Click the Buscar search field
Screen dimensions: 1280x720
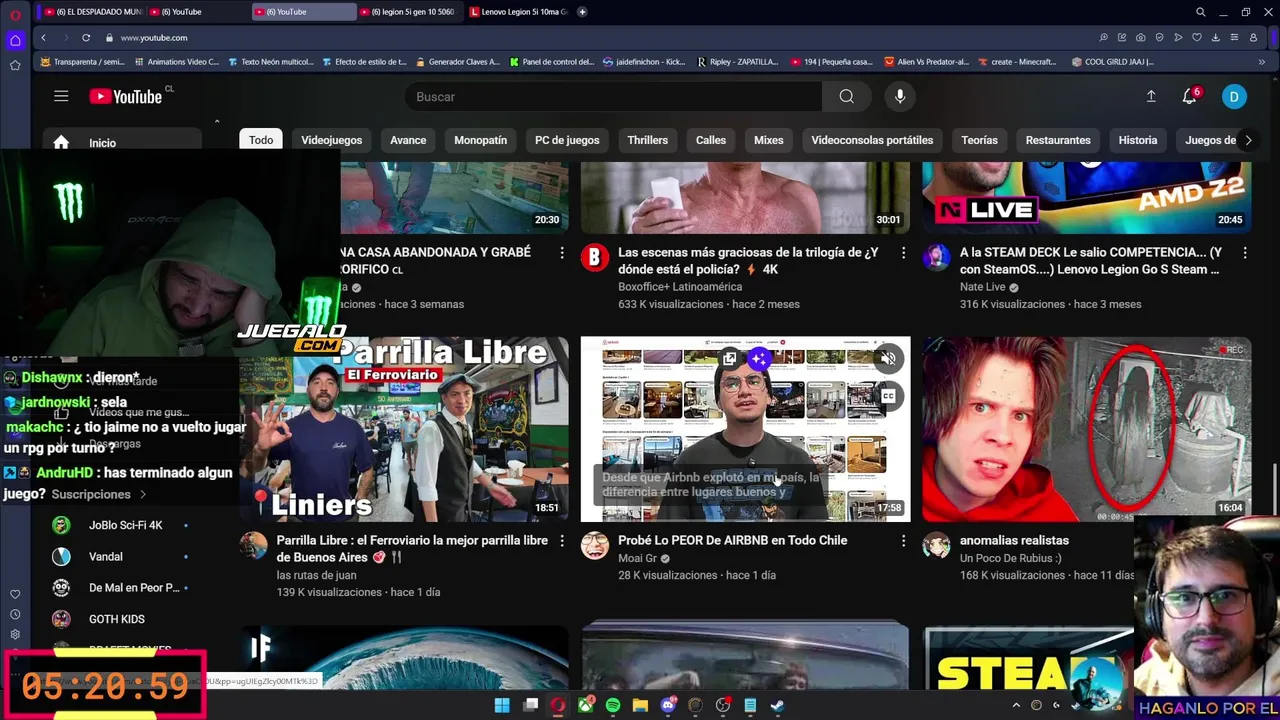coord(613,96)
